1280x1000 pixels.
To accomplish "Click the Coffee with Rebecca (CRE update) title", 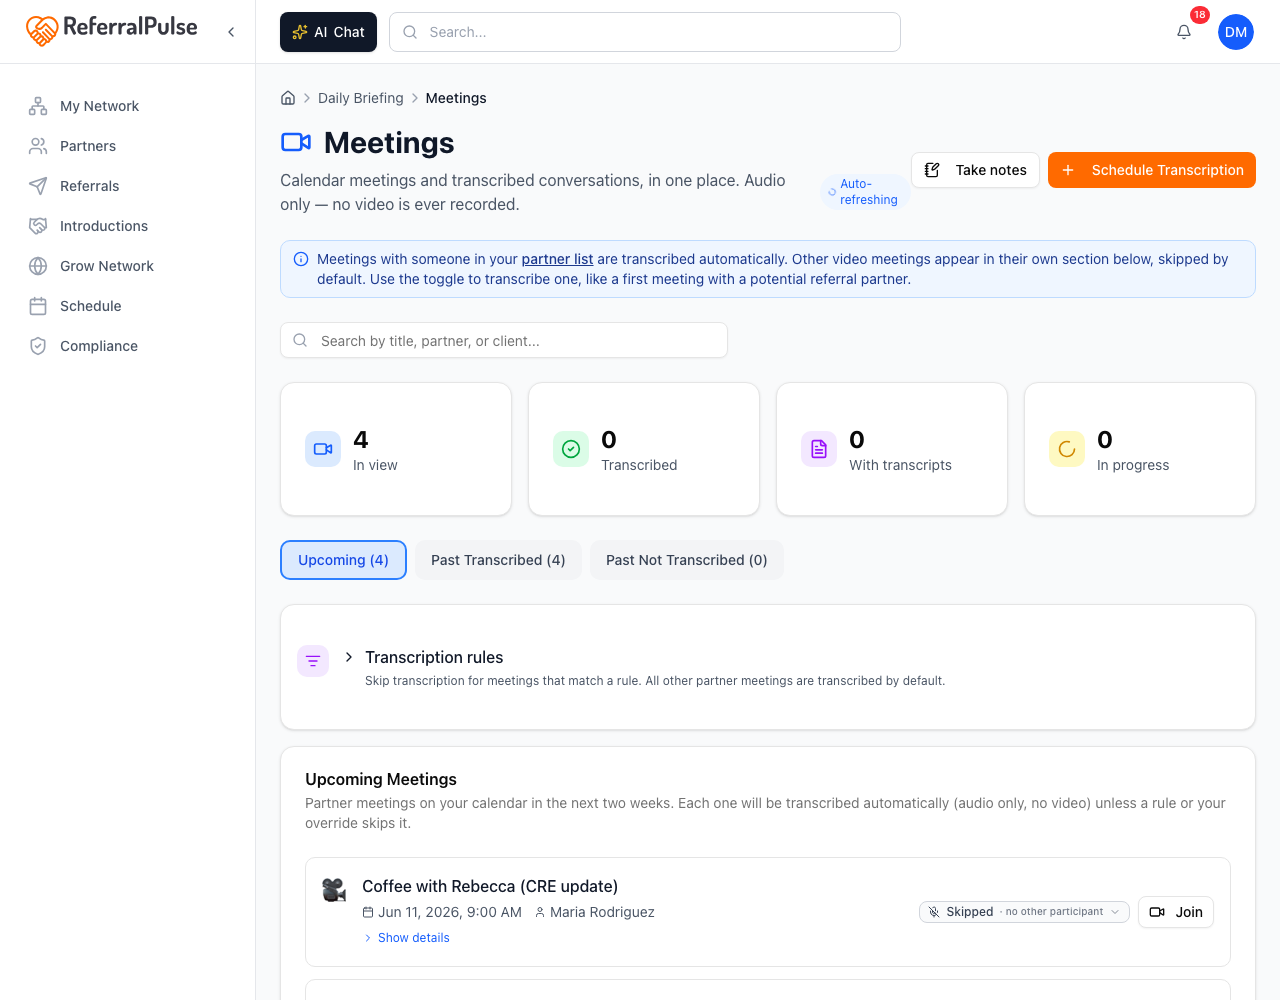I will click(x=490, y=886).
